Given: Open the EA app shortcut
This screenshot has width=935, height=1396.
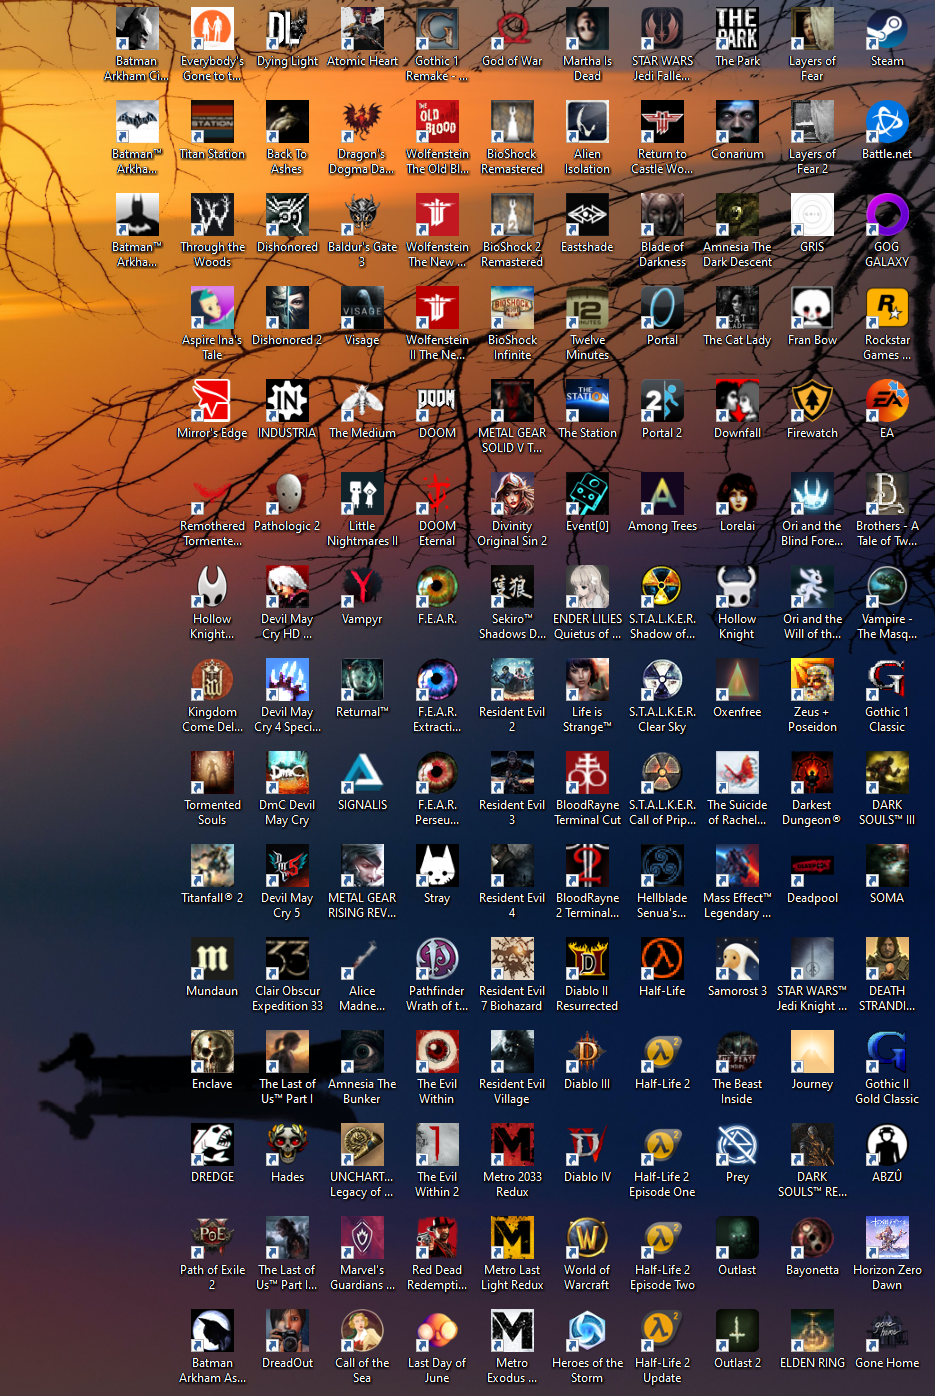Looking at the screenshot, I should pyautogui.click(x=887, y=401).
